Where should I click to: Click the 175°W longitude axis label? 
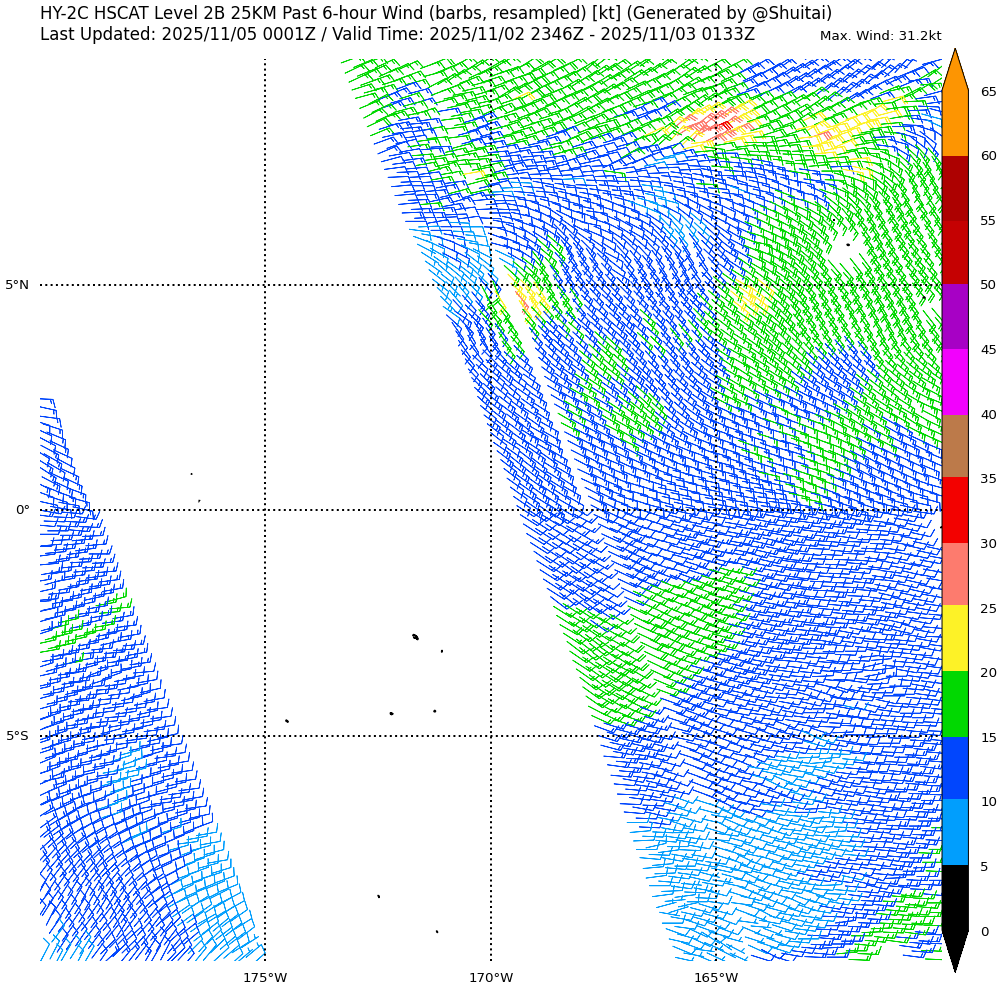tap(265, 977)
